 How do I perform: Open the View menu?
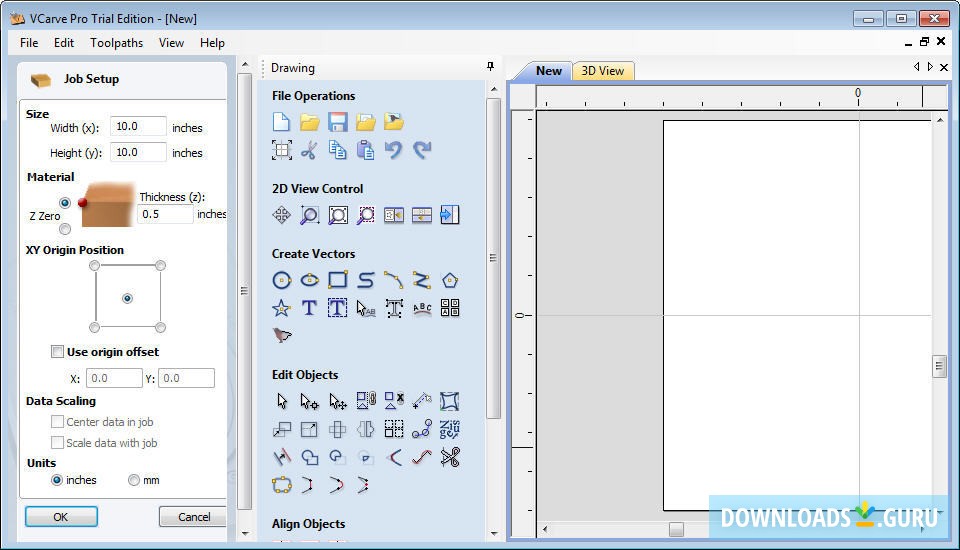point(171,43)
